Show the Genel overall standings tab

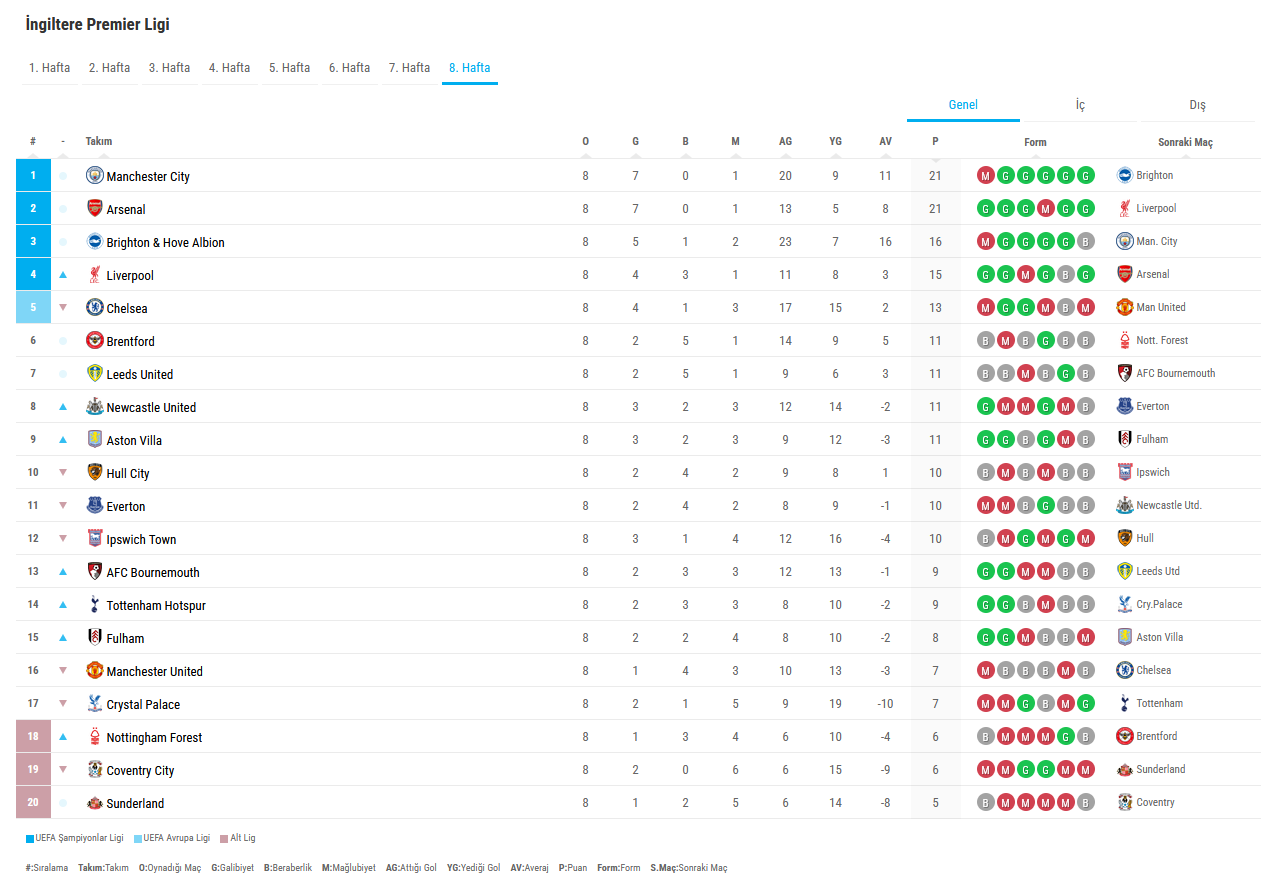963,105
